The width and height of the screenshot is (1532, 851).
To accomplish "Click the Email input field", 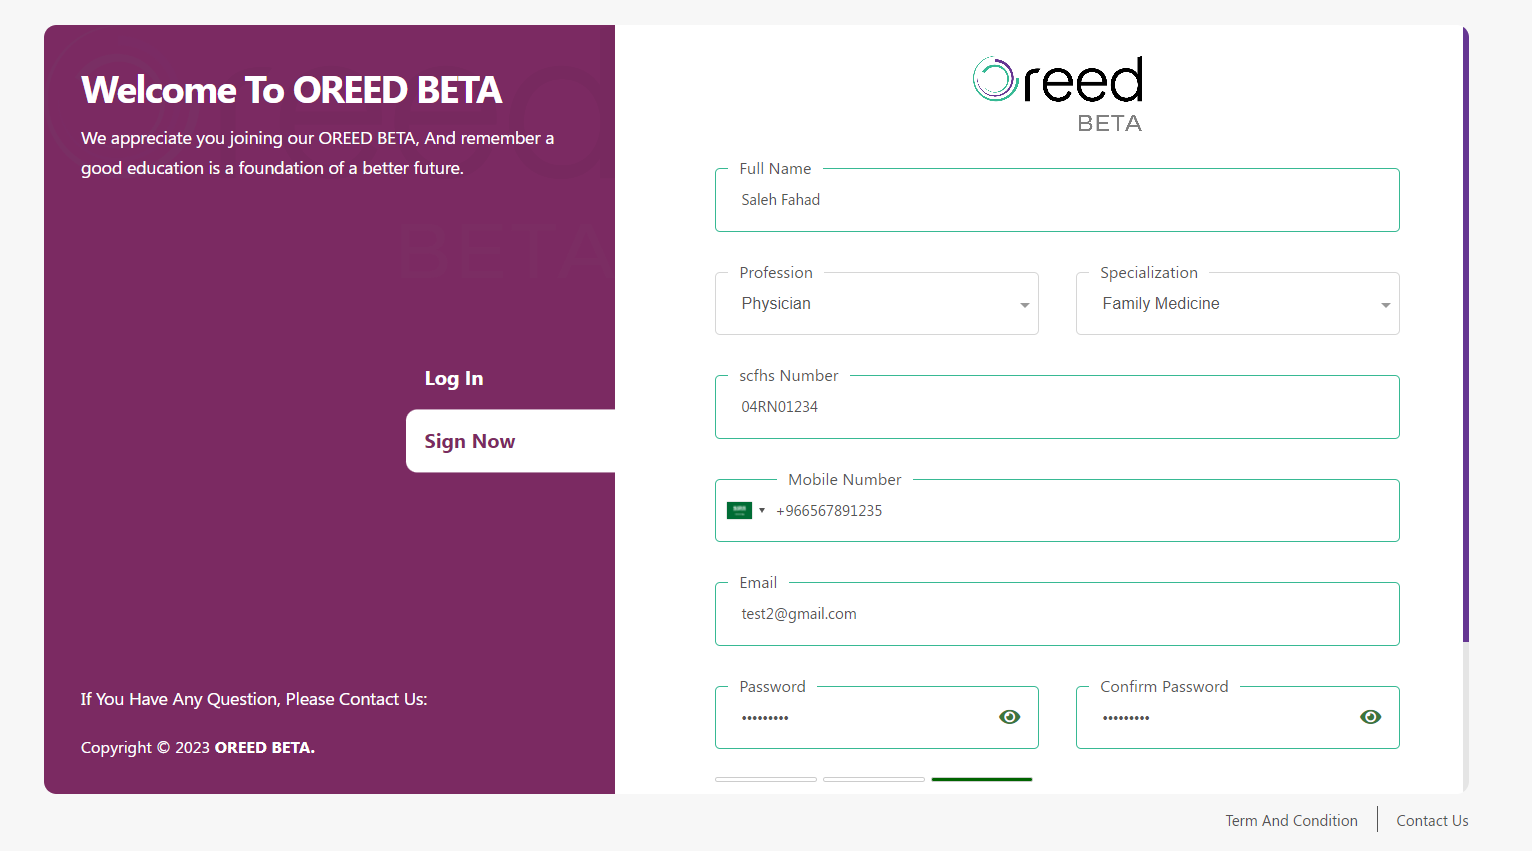I will [1057, 614].
